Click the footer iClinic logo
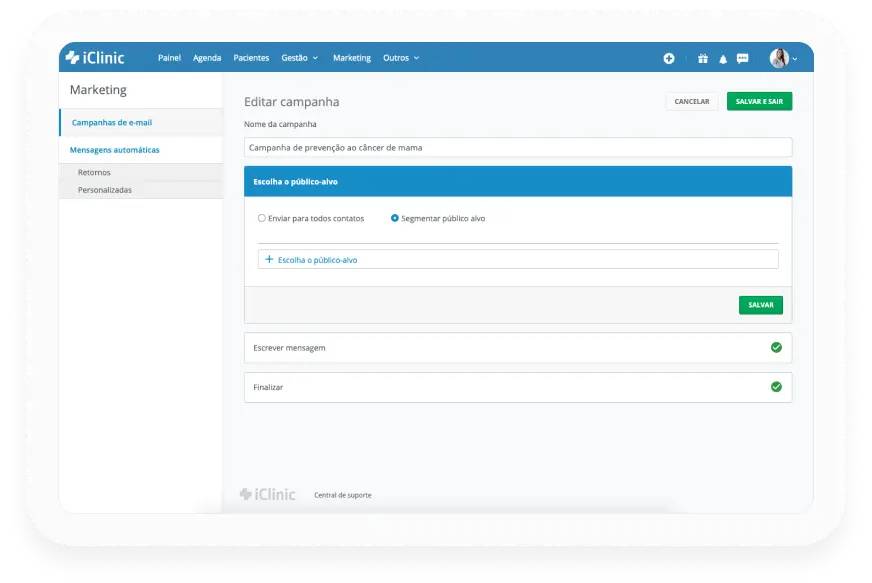Viewport: 872px width, 583px height. [x=267, y=494]
